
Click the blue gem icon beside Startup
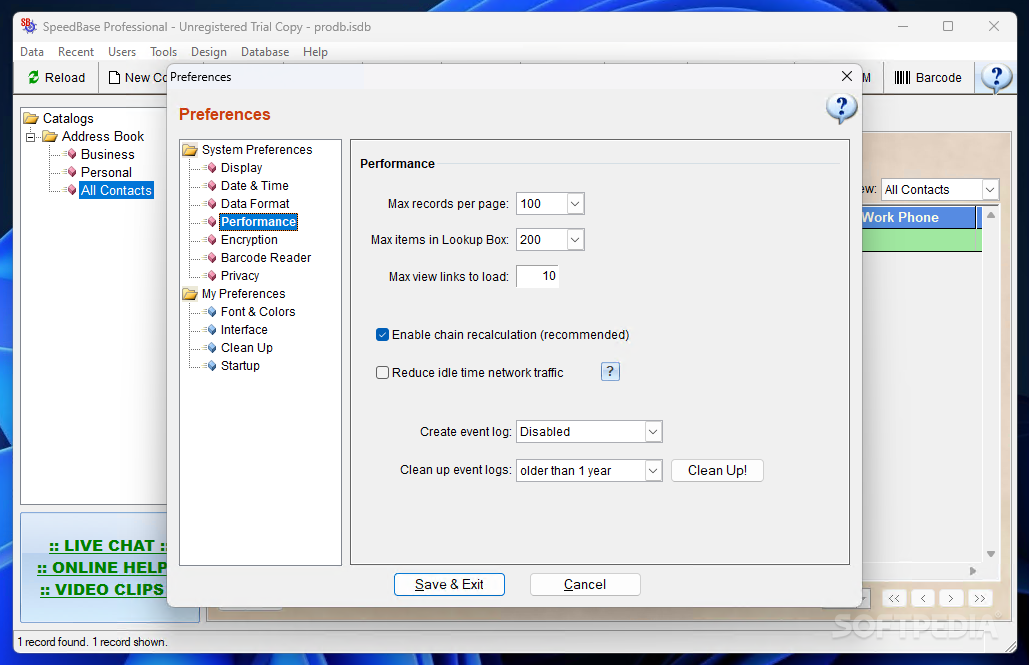(x=211, y=366)
